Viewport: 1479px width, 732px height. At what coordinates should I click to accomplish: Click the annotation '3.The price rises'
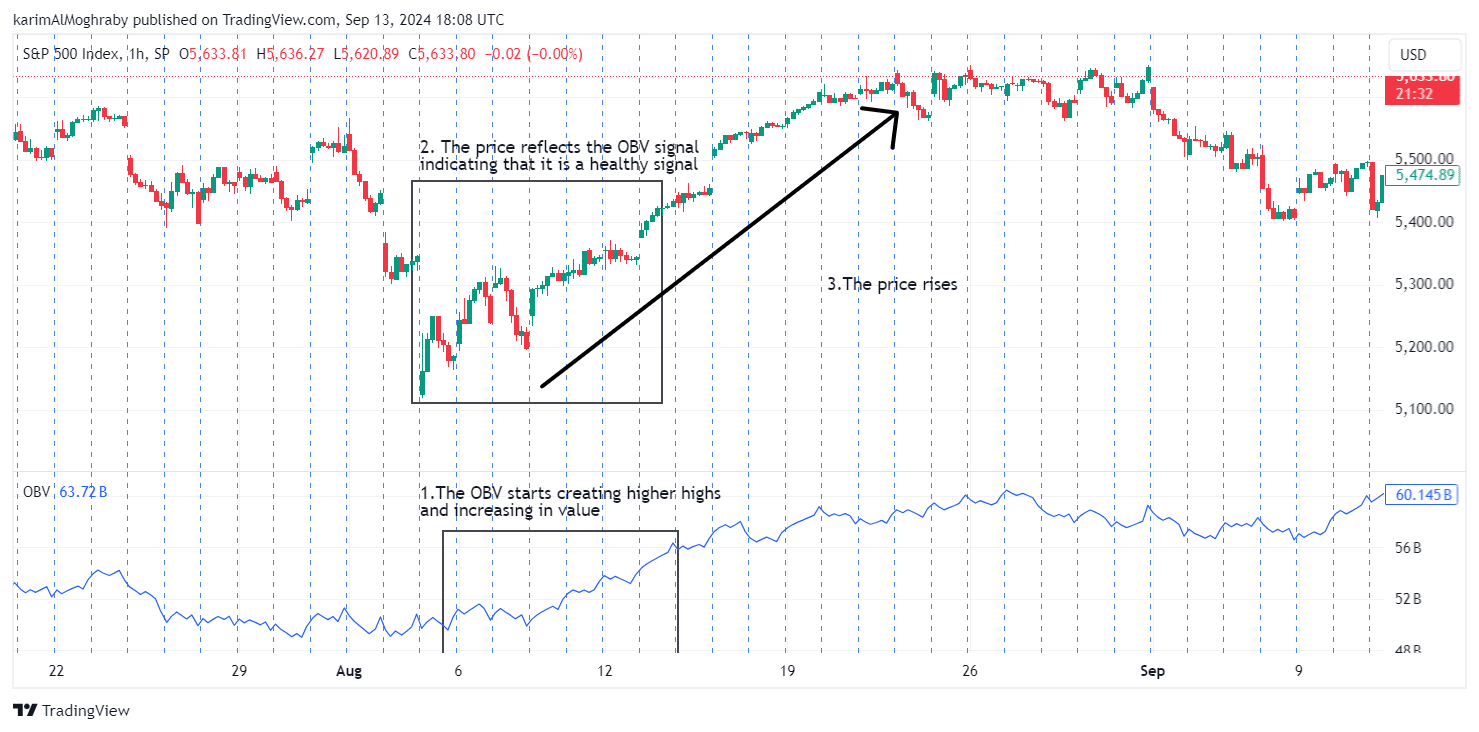point(892,285)
